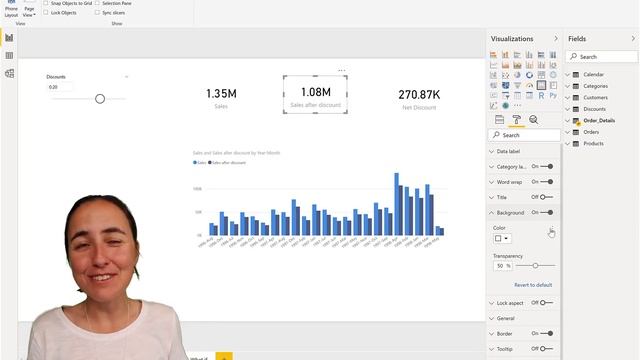This screenshot has height=360, width=640.
Task: Choose the R script visual
Action: 541,96
